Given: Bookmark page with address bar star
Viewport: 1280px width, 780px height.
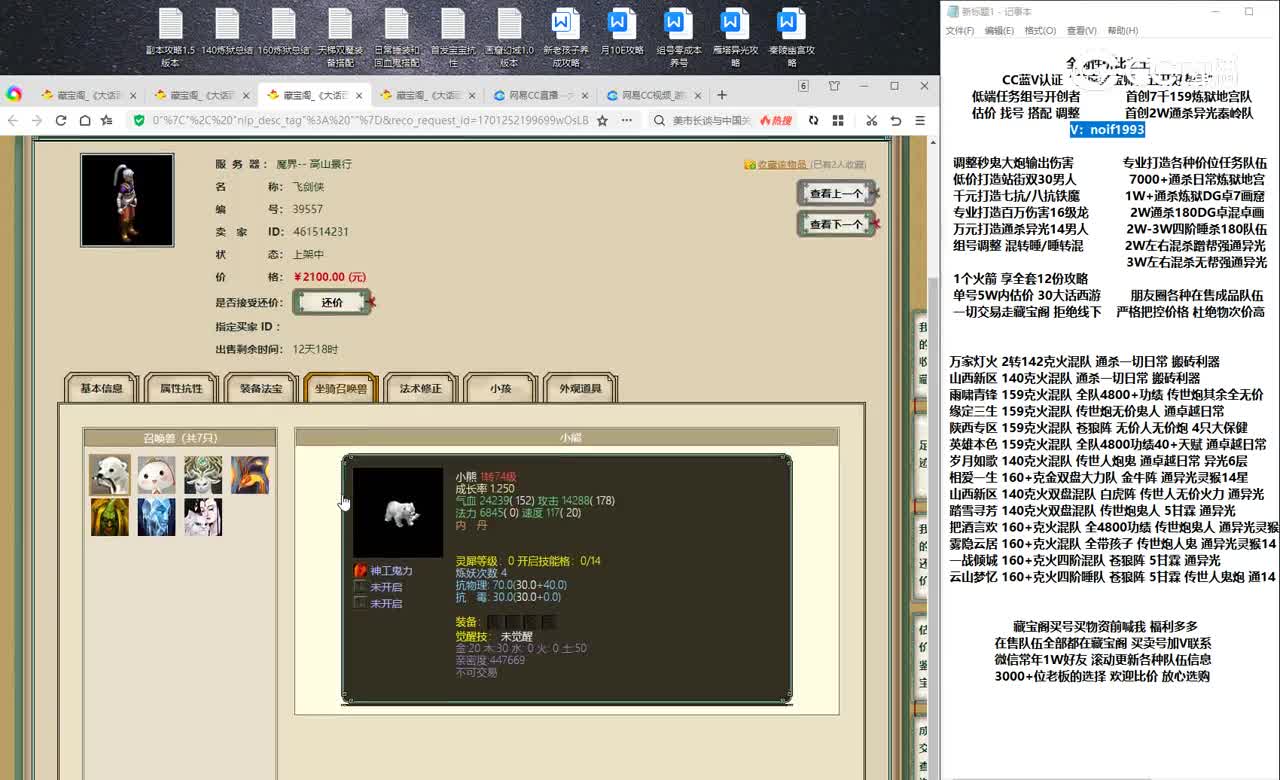Looking at the screenshot, I should click(x=602, y=120).
